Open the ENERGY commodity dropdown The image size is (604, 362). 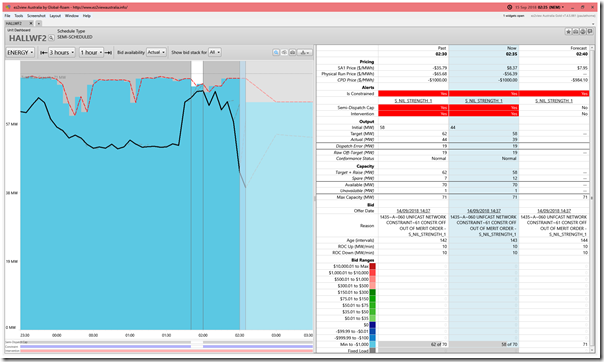click(x=20, y=52)
